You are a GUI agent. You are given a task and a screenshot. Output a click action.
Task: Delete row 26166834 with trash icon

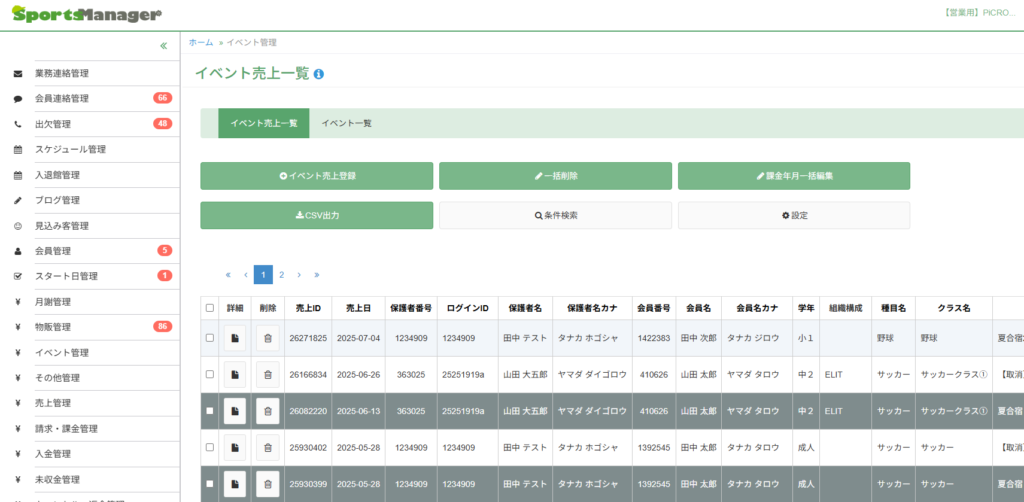click(268, 374)
